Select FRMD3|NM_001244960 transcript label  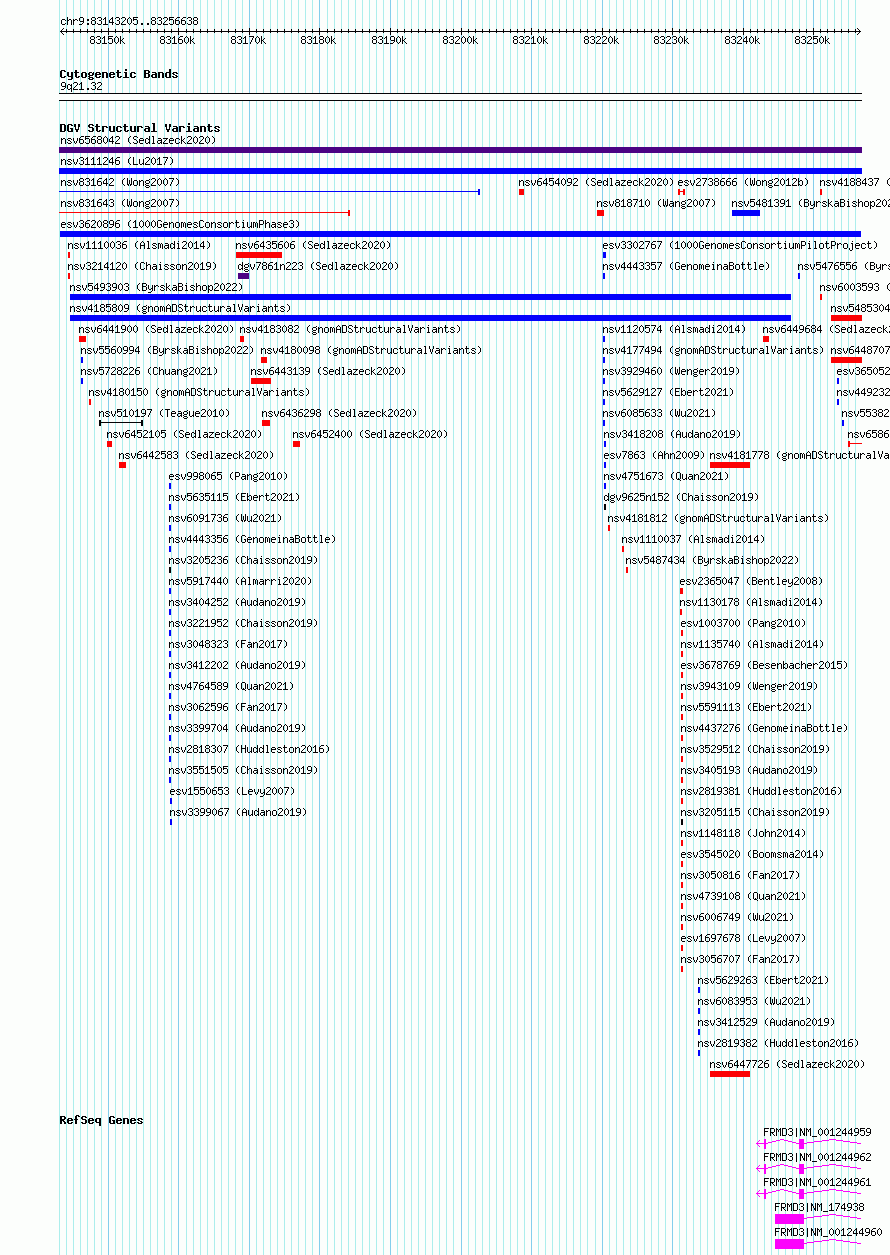828,1232
